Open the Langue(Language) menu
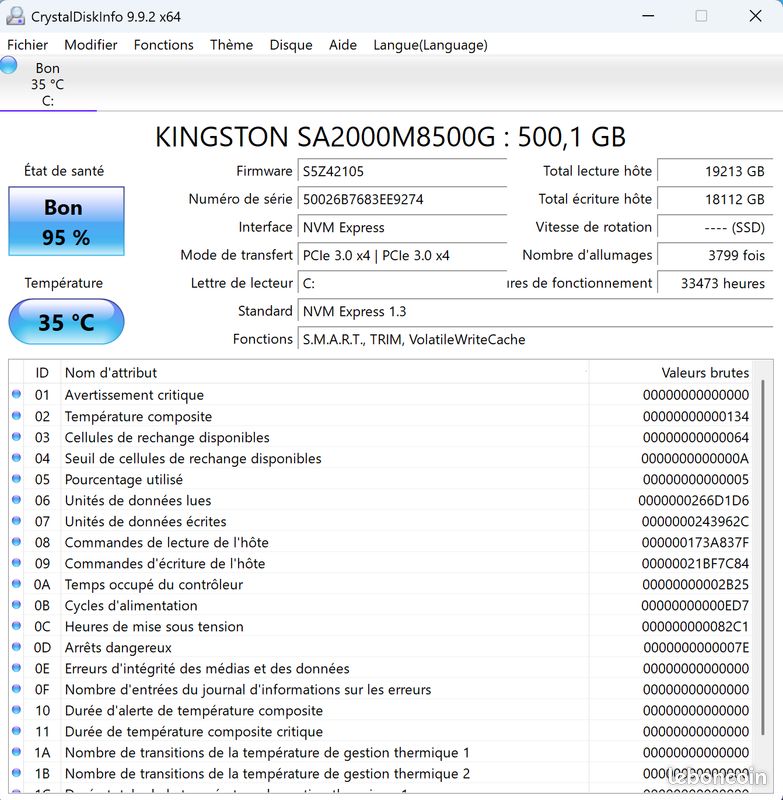The width and height of the screenshot is (783, 800). (x=431, y=45)
